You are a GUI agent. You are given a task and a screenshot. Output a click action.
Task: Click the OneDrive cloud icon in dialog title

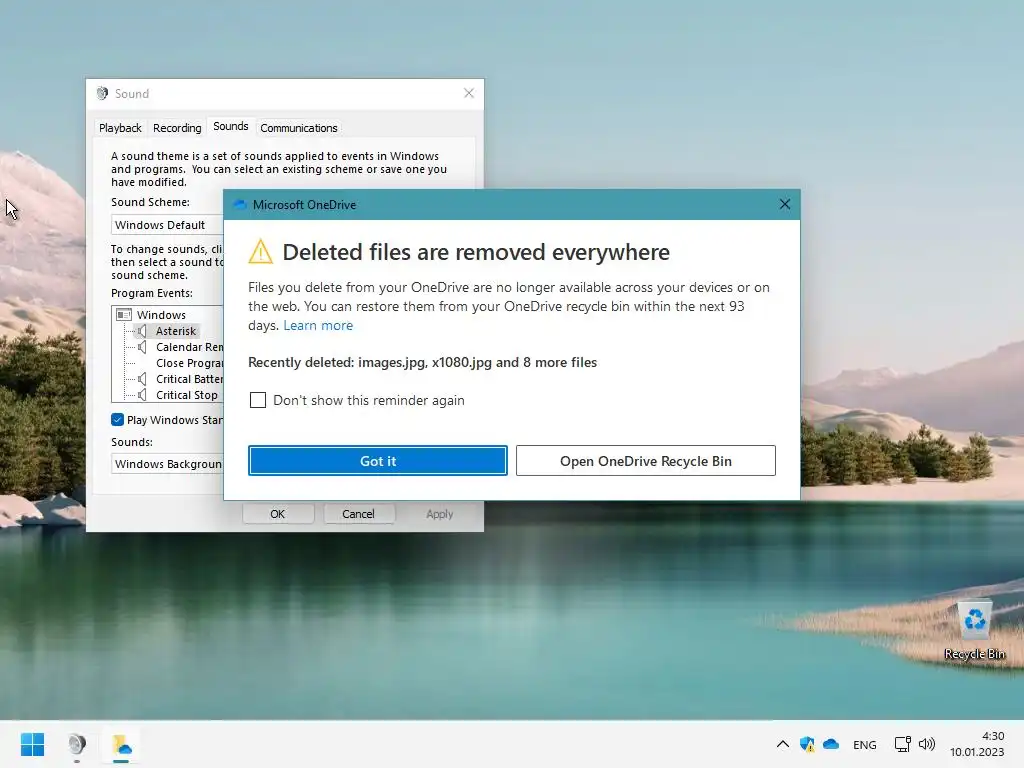pyautogui.click(x=240, y=204)
